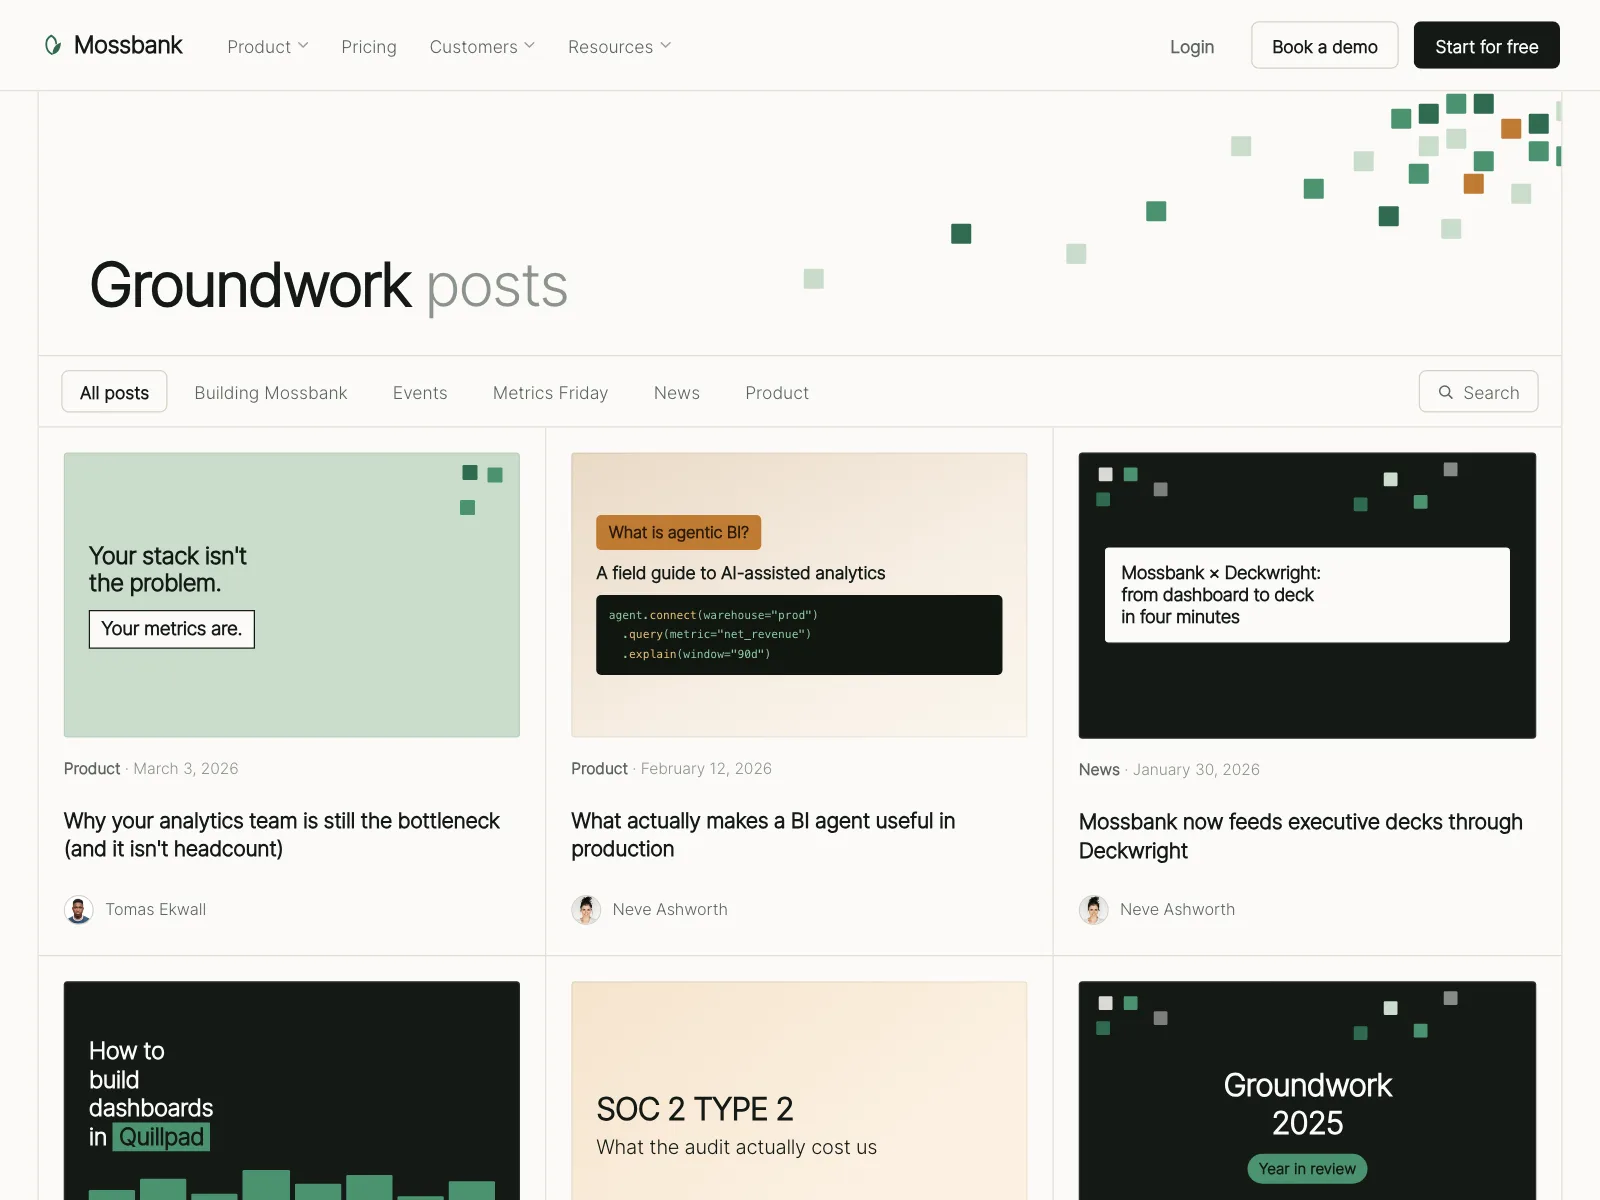Open Neve Ashworth's avatar under BI agent post

pos(586,910)
